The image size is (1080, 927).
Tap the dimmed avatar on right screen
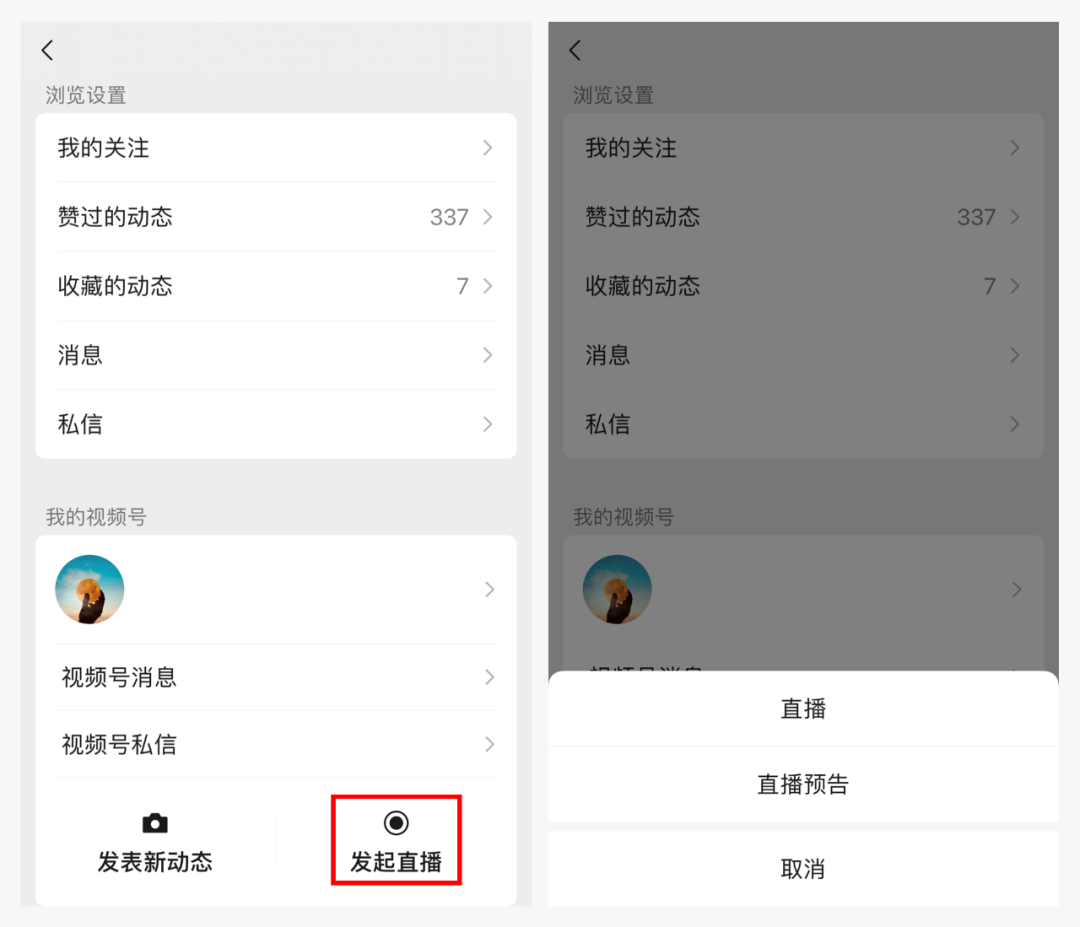(617, 590)
